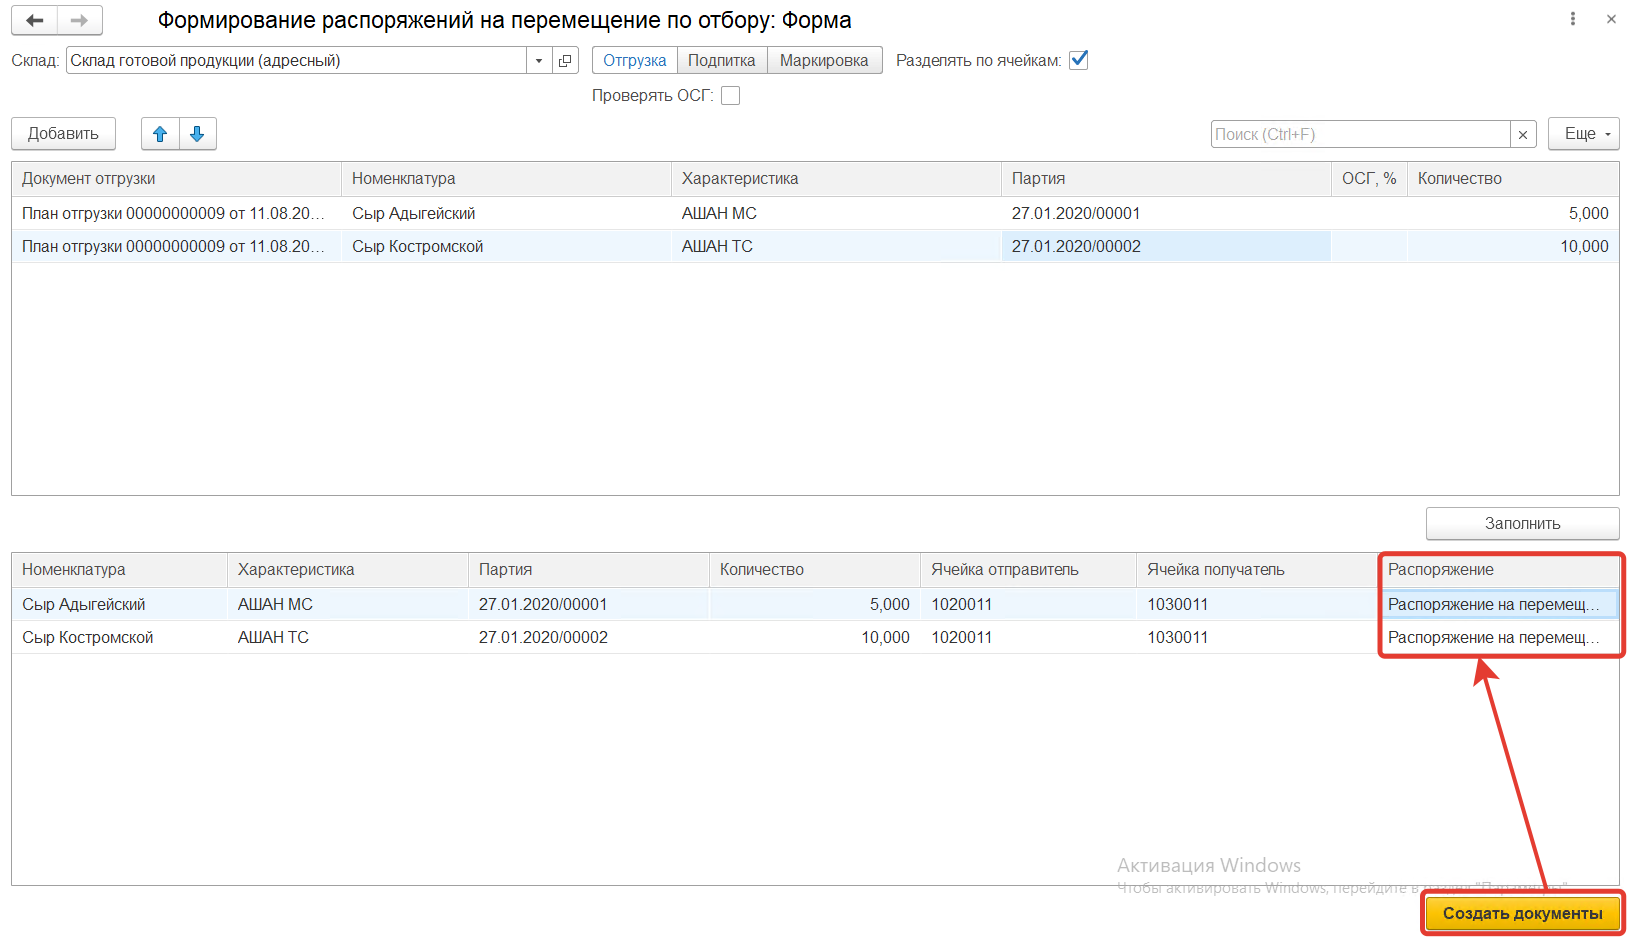Toggle the 'Разделять по ячейкам' checkbox
1627x940 pixels.
pyautogui.click(x=1078, y=60)
